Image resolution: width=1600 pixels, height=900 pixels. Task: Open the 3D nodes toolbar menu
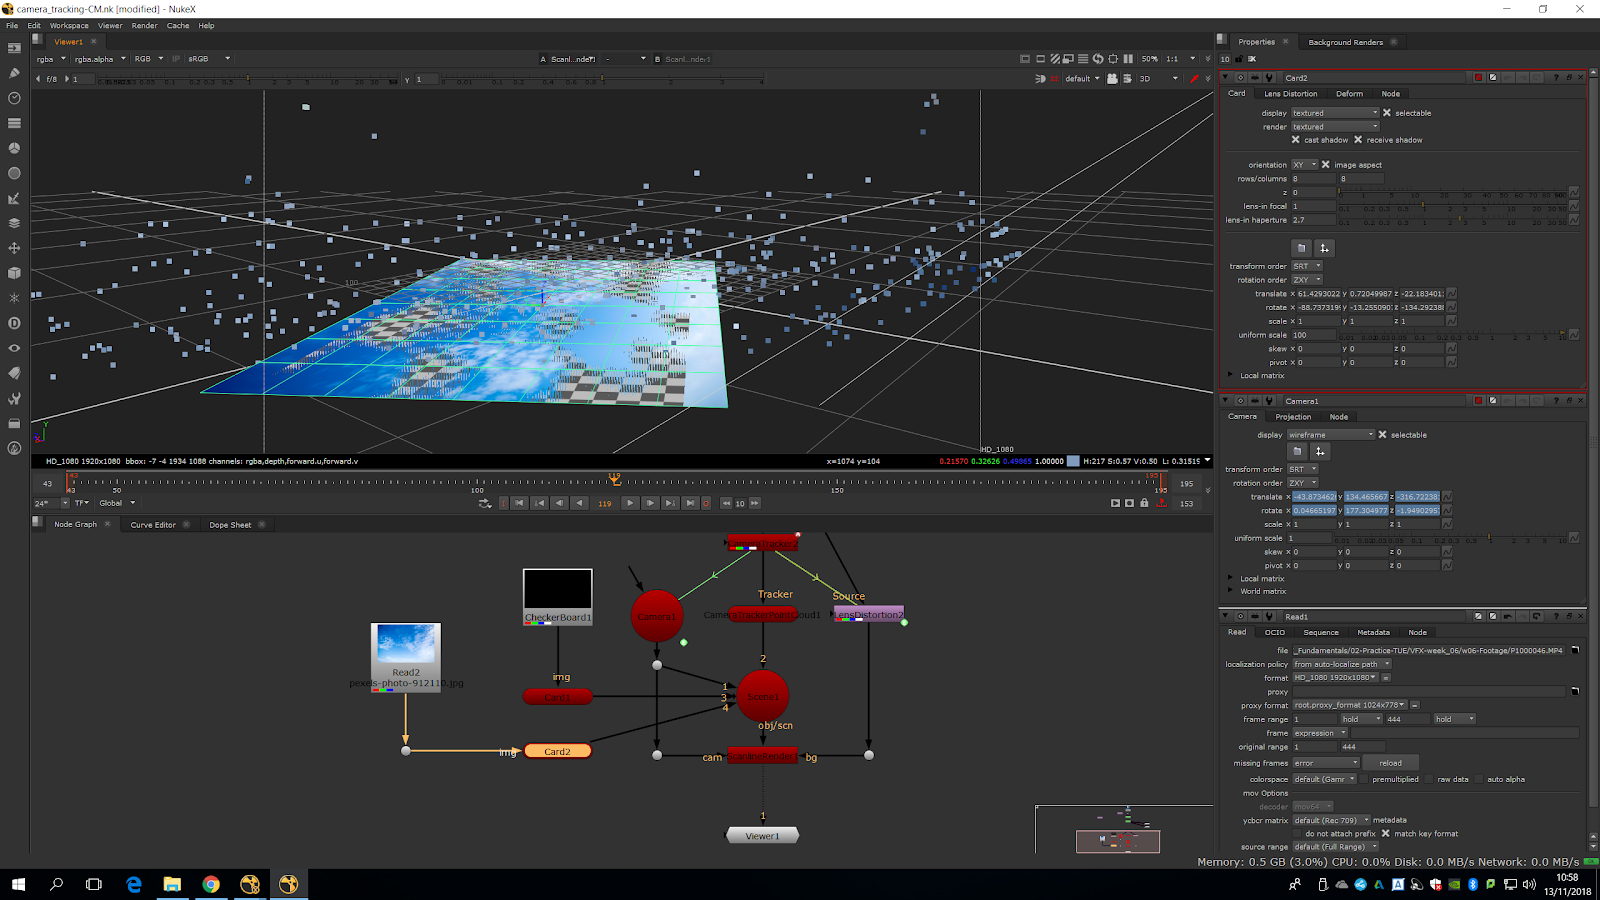(x=14, y=273)
